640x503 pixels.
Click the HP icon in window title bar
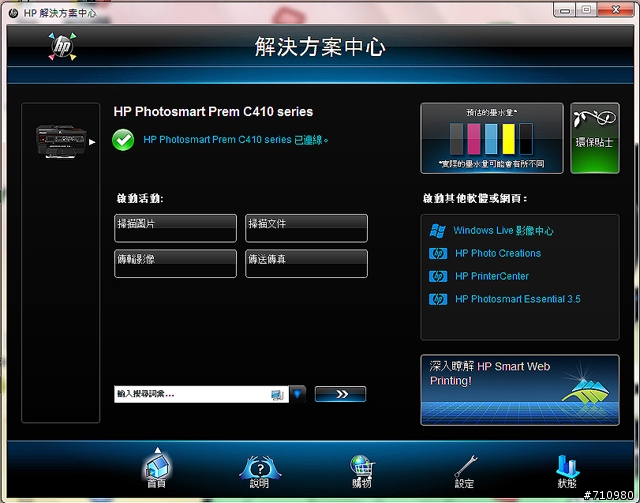[13, 13]
